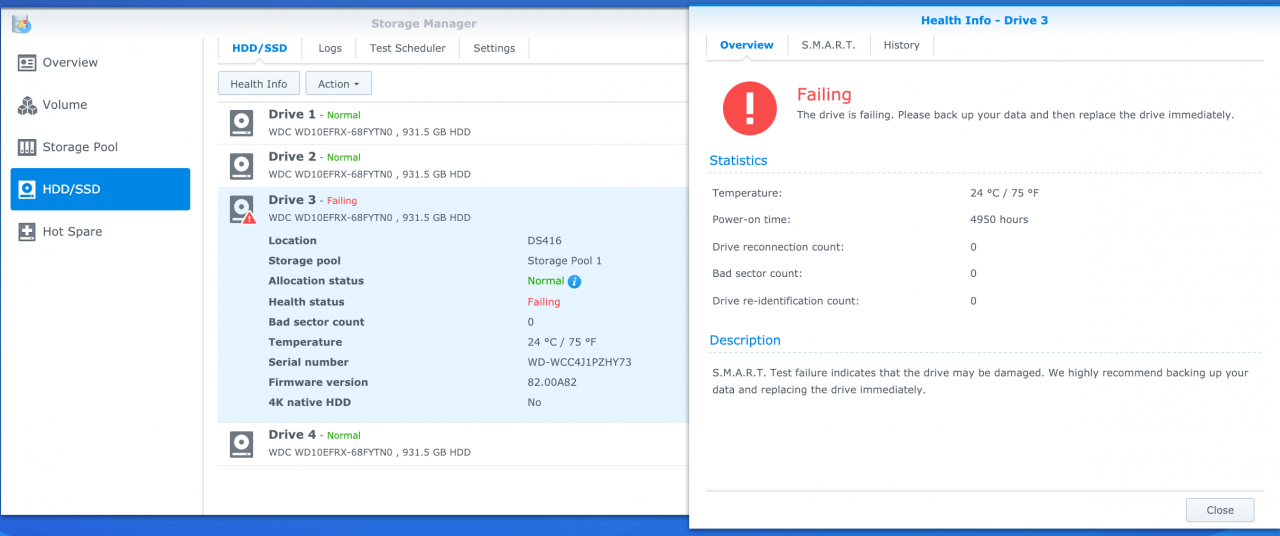Viewport: 1280px width, 536px height.
Task: Click the red Failing health status value
Action: pyautogui.click(x=544, y=302)
